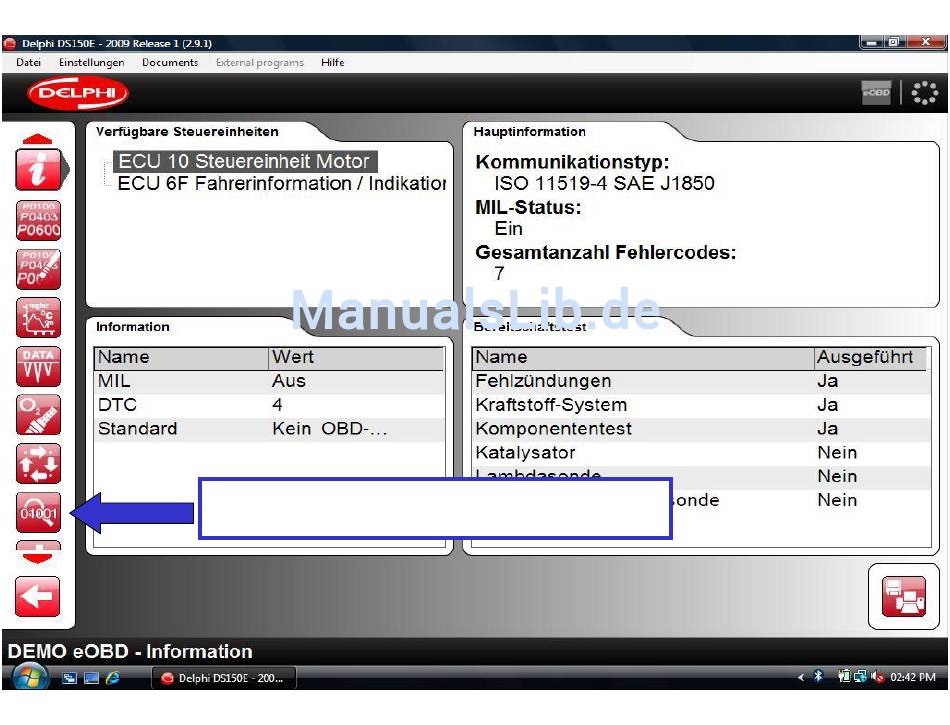This screenshot has width=950, height=725.
Task: Select the Kraftstoff-System row
Action: coord(701,405)
